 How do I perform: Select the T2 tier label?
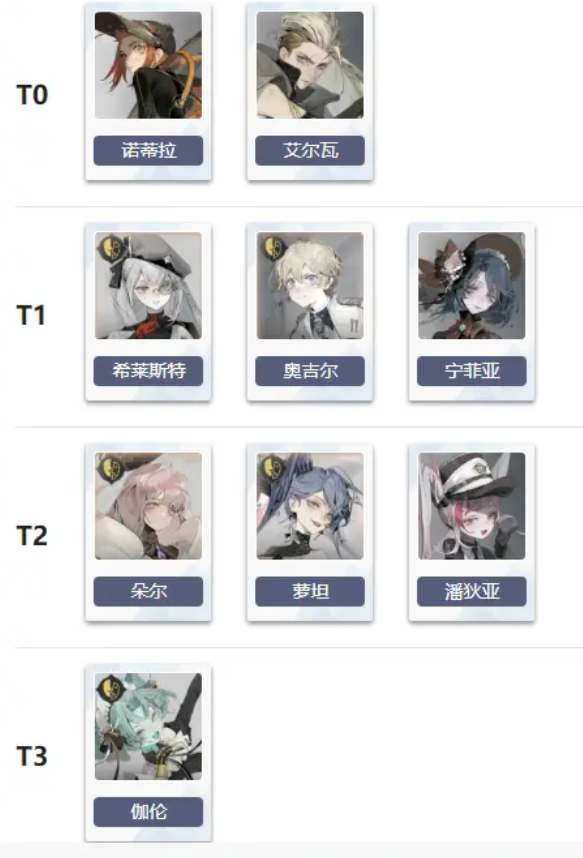pos(32,536)
